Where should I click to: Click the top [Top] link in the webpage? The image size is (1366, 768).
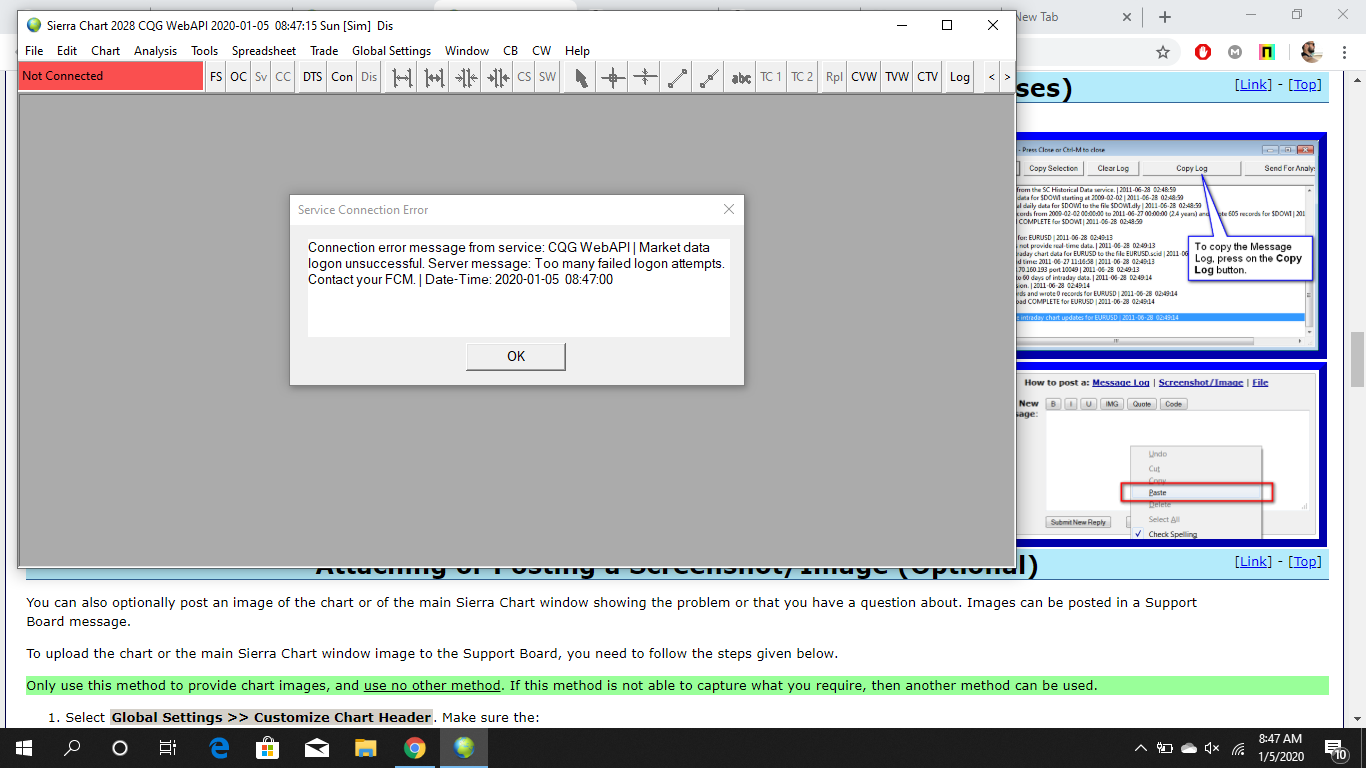[x=1305, y=85]
